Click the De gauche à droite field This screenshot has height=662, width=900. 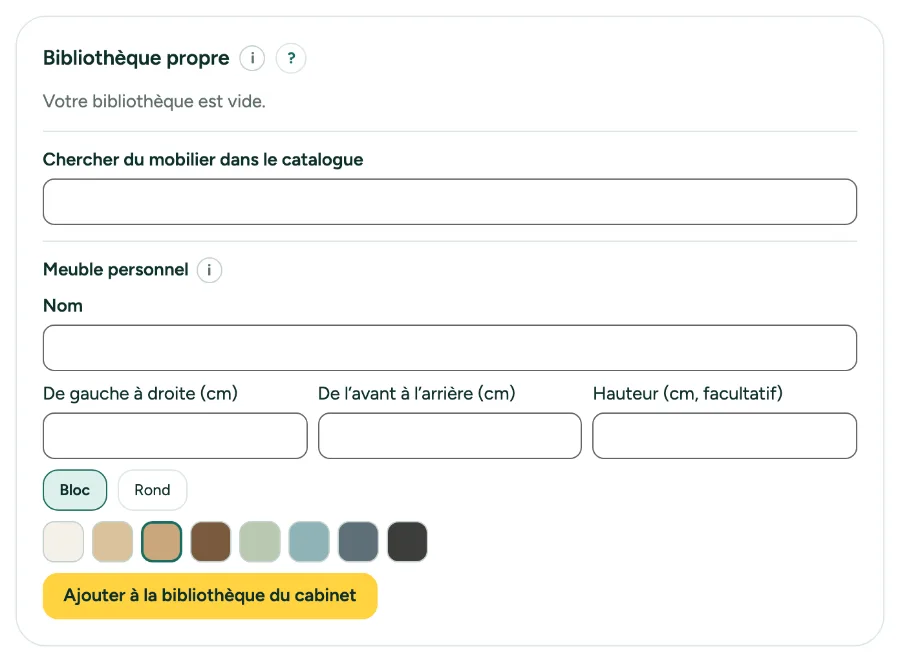(175, 436)
